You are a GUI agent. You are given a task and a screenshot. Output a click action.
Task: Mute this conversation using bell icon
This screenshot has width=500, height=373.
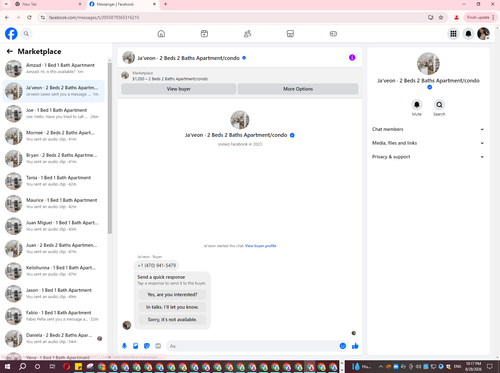tap(417, 105)
